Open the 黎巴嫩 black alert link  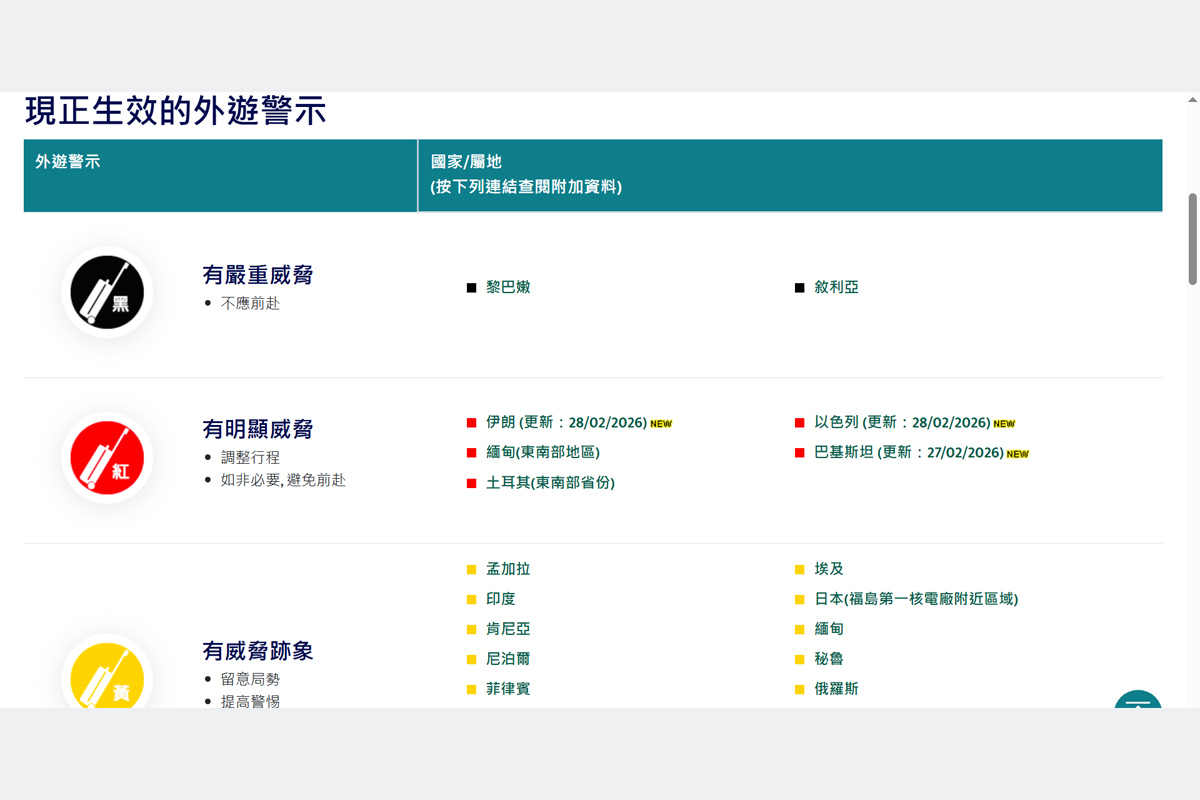pos(508,287)
